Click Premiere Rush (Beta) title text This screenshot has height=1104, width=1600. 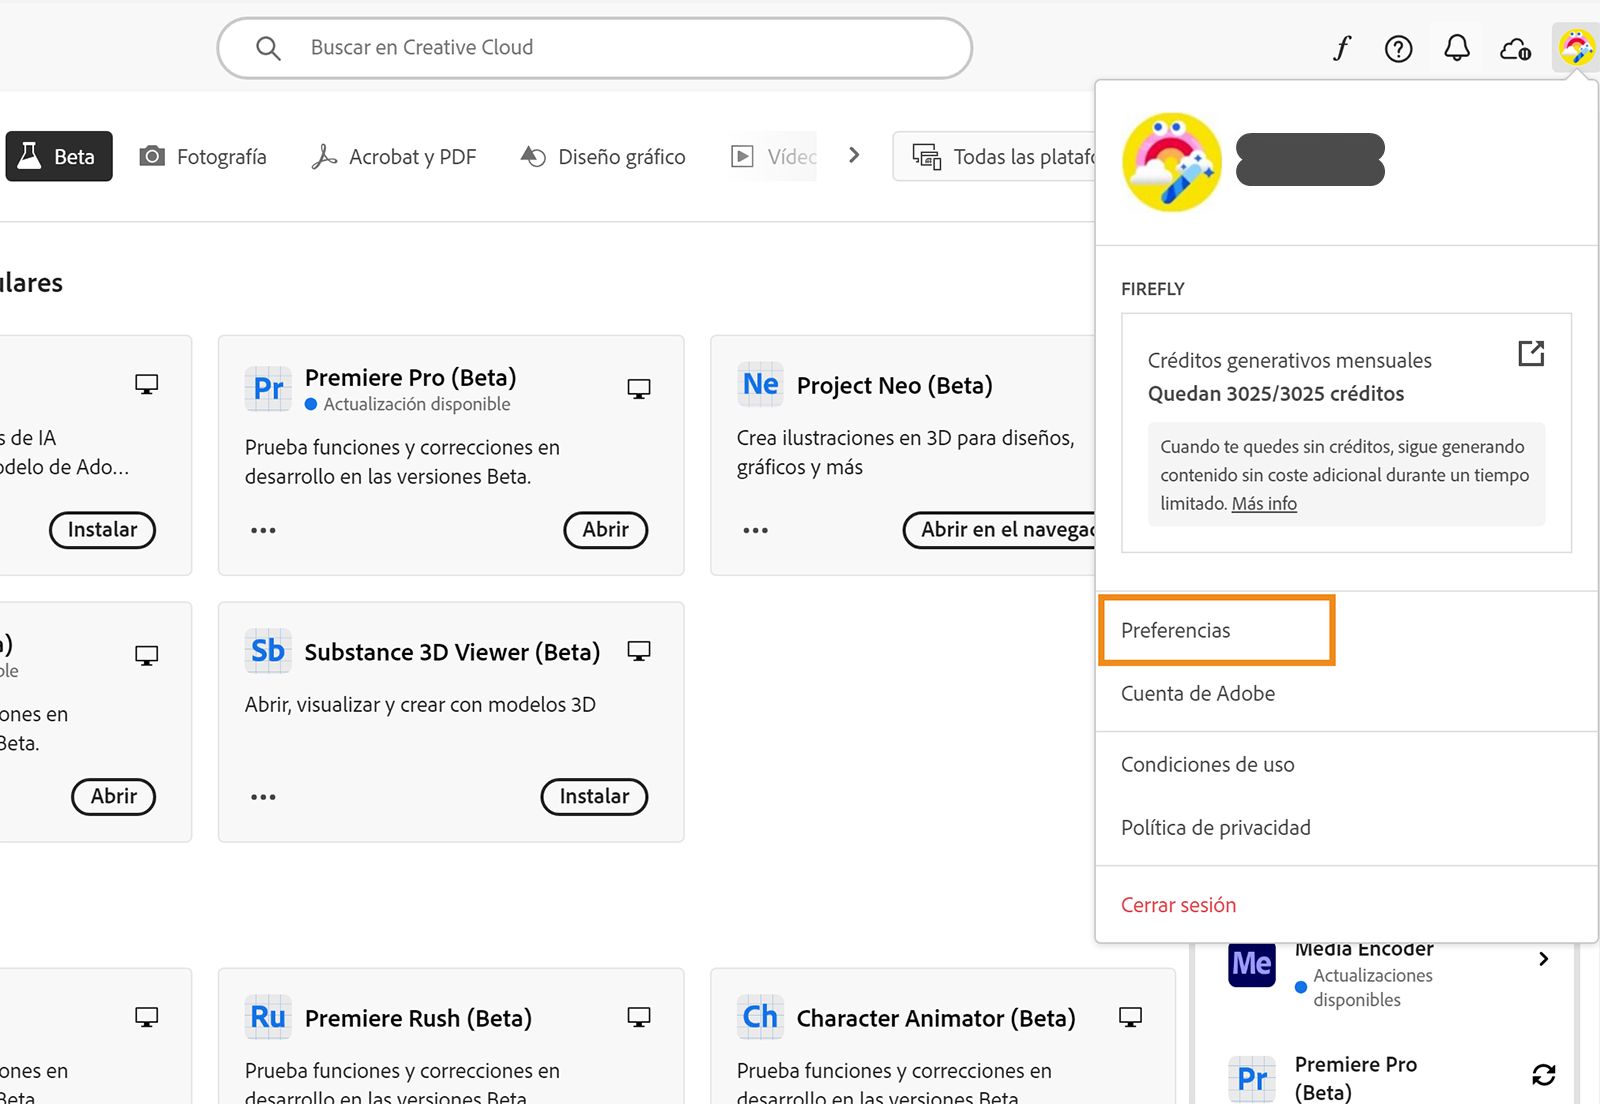[418, 1018]
